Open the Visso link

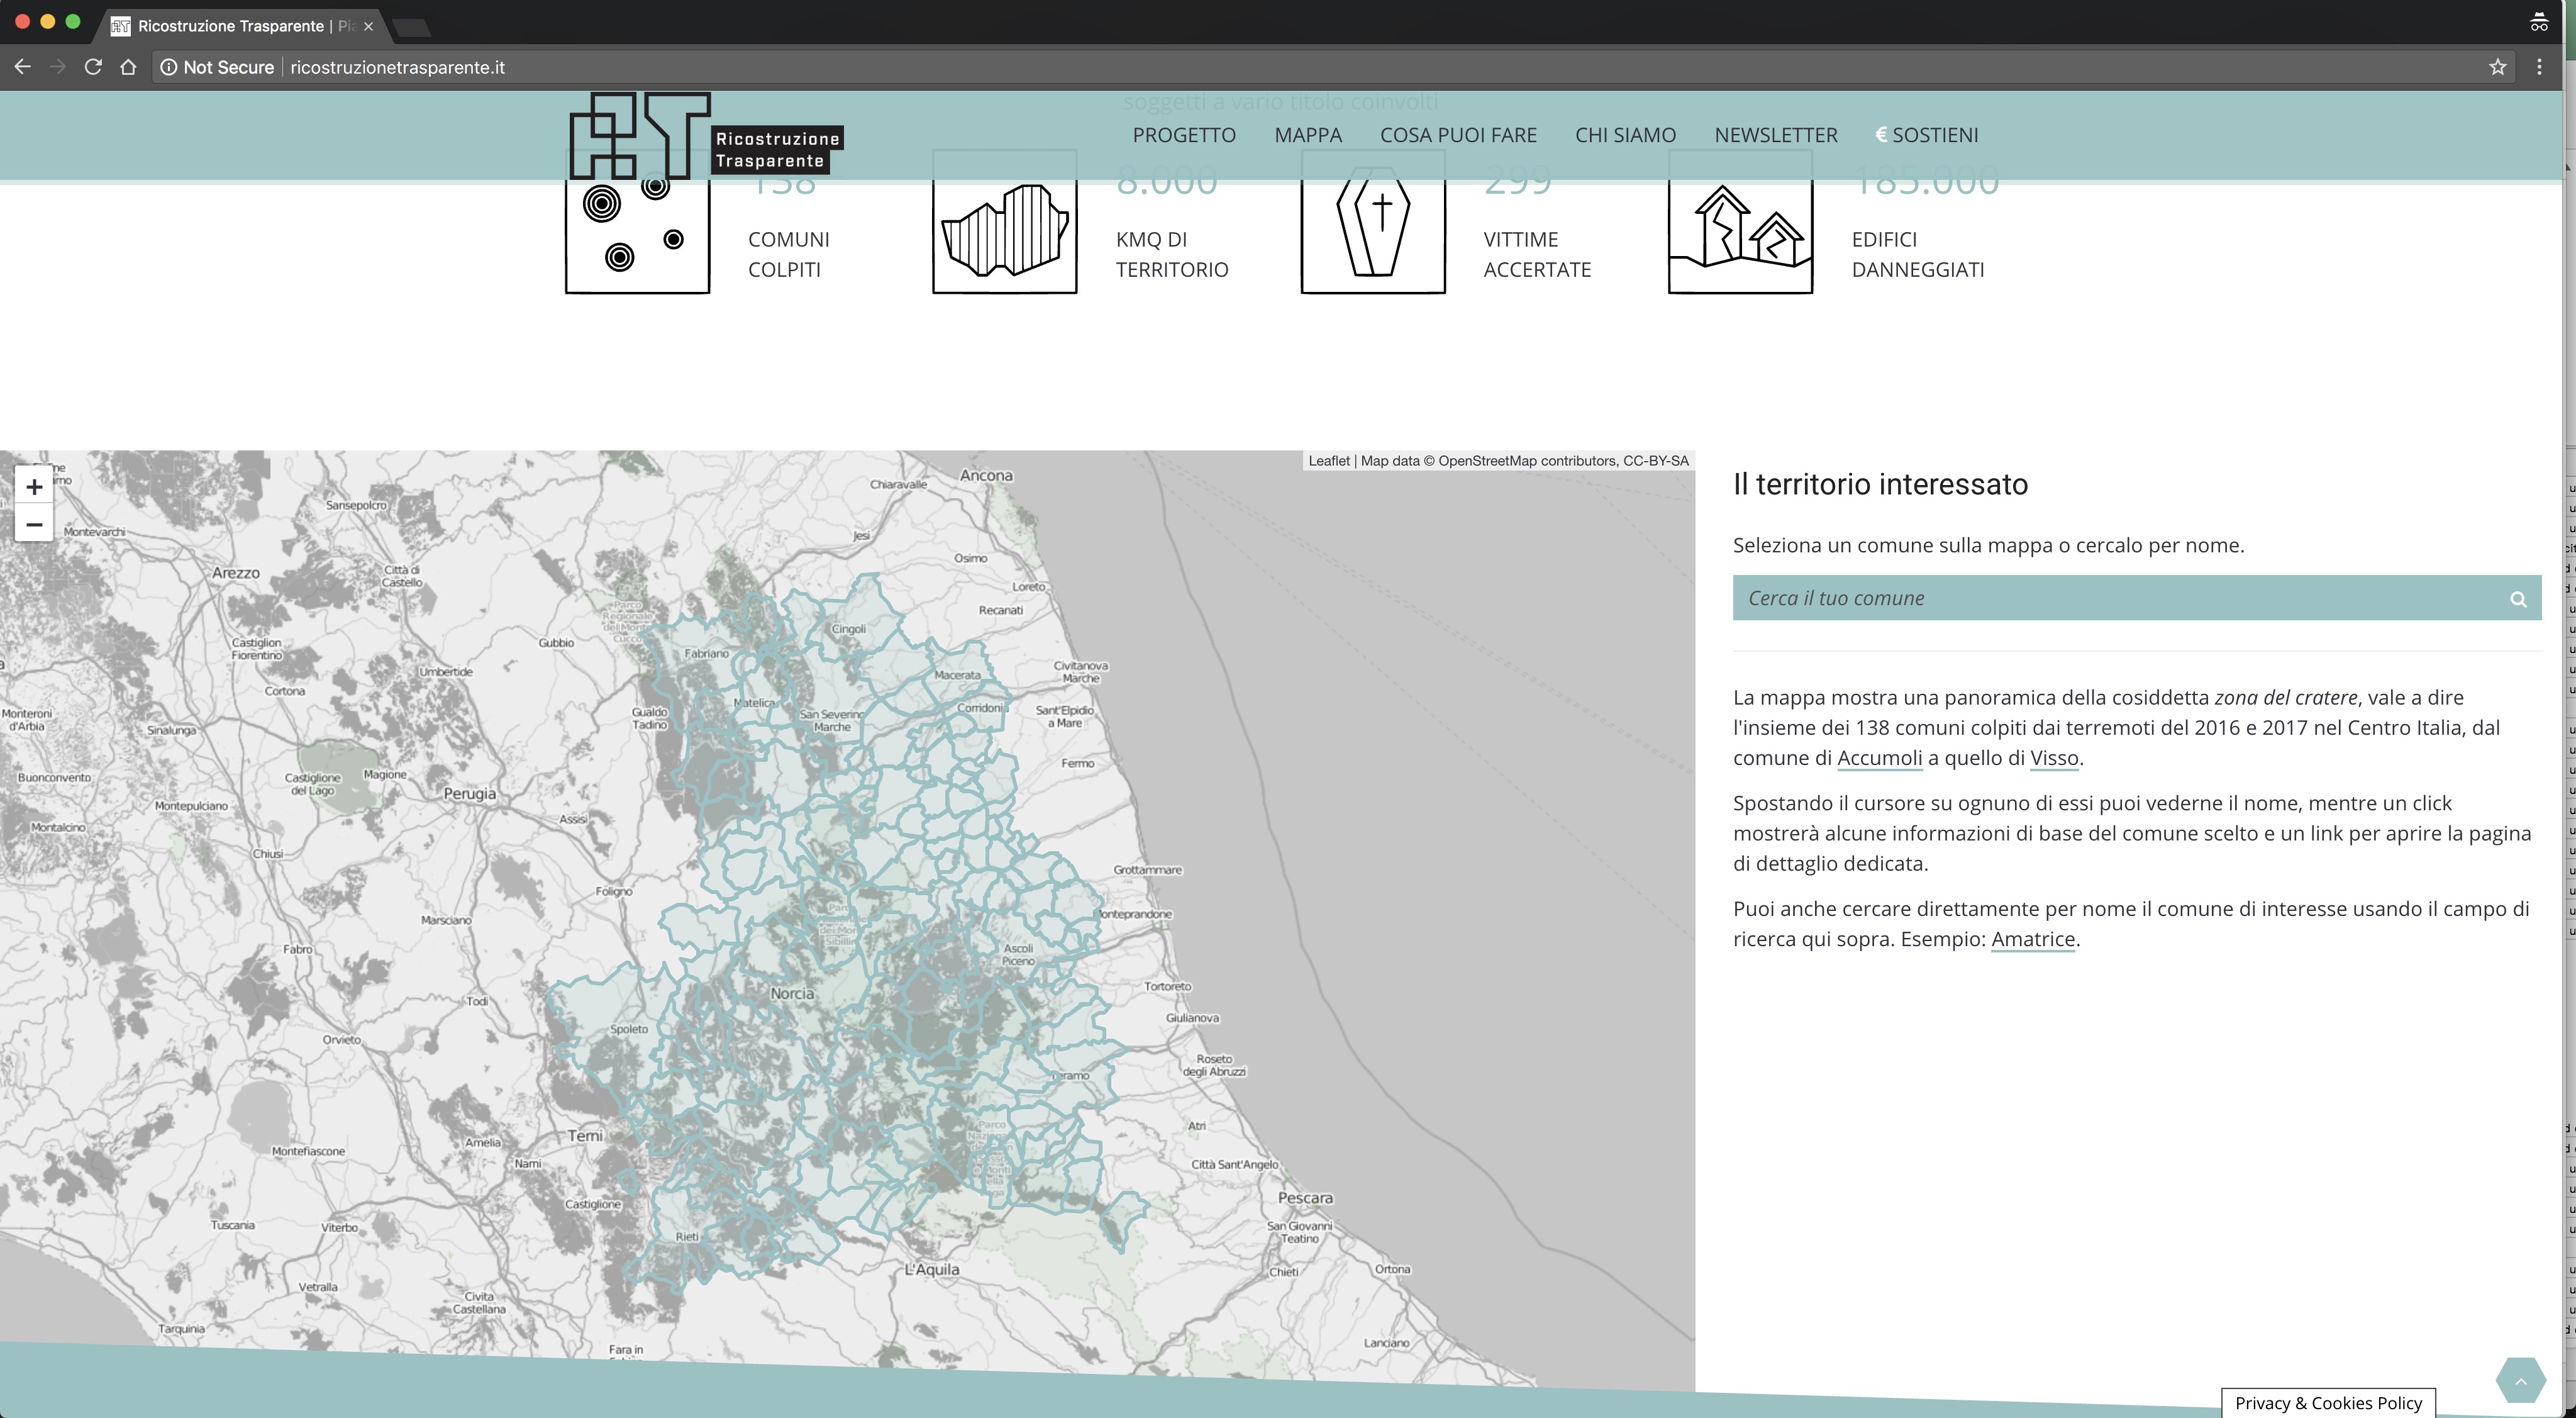[2054, 758]
